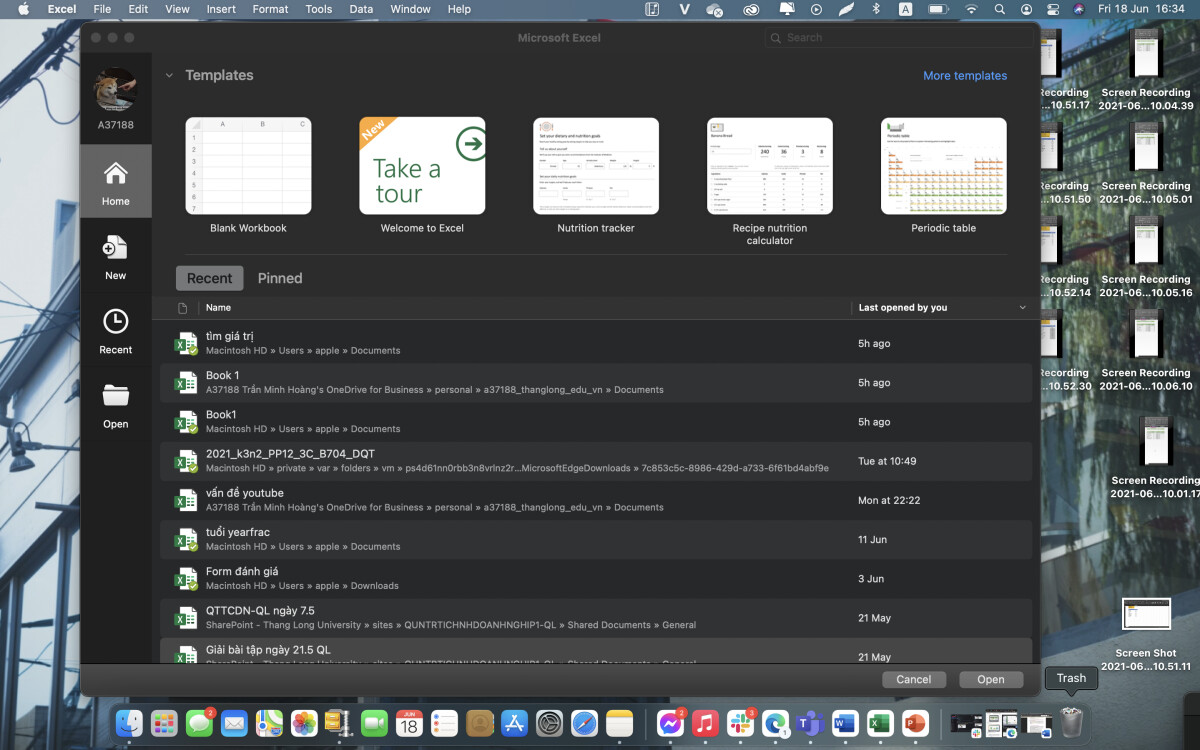Sort files by the Name column header
Viewport: 1200px width, 750px height.
pos(218,308)
